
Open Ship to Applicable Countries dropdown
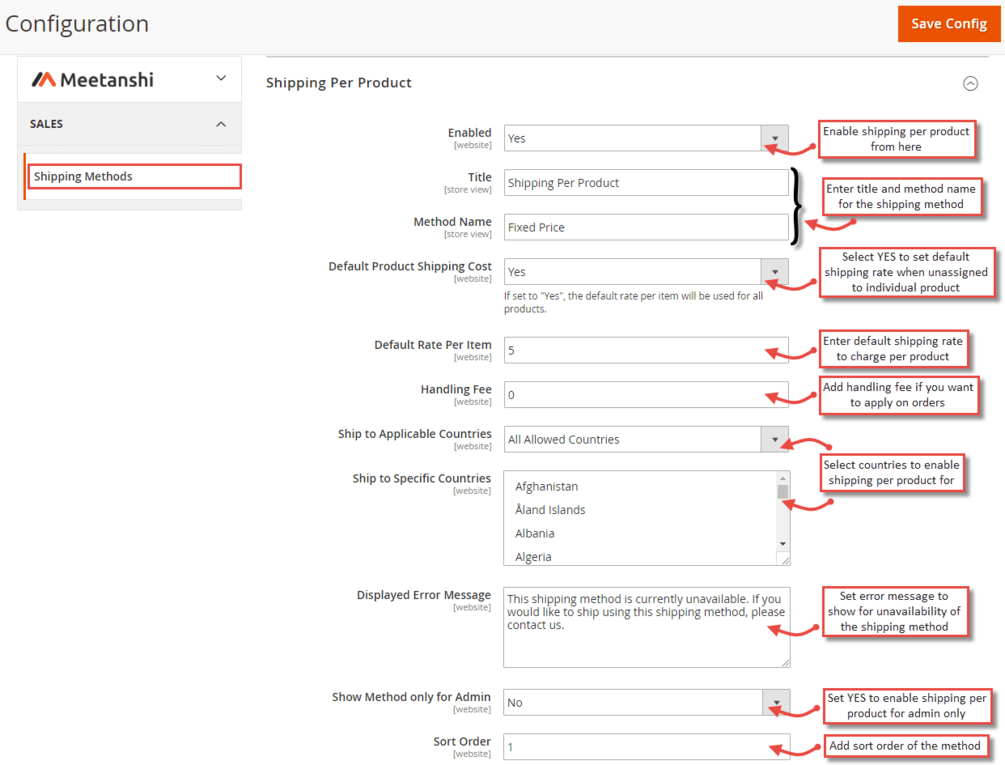point(646,439)
